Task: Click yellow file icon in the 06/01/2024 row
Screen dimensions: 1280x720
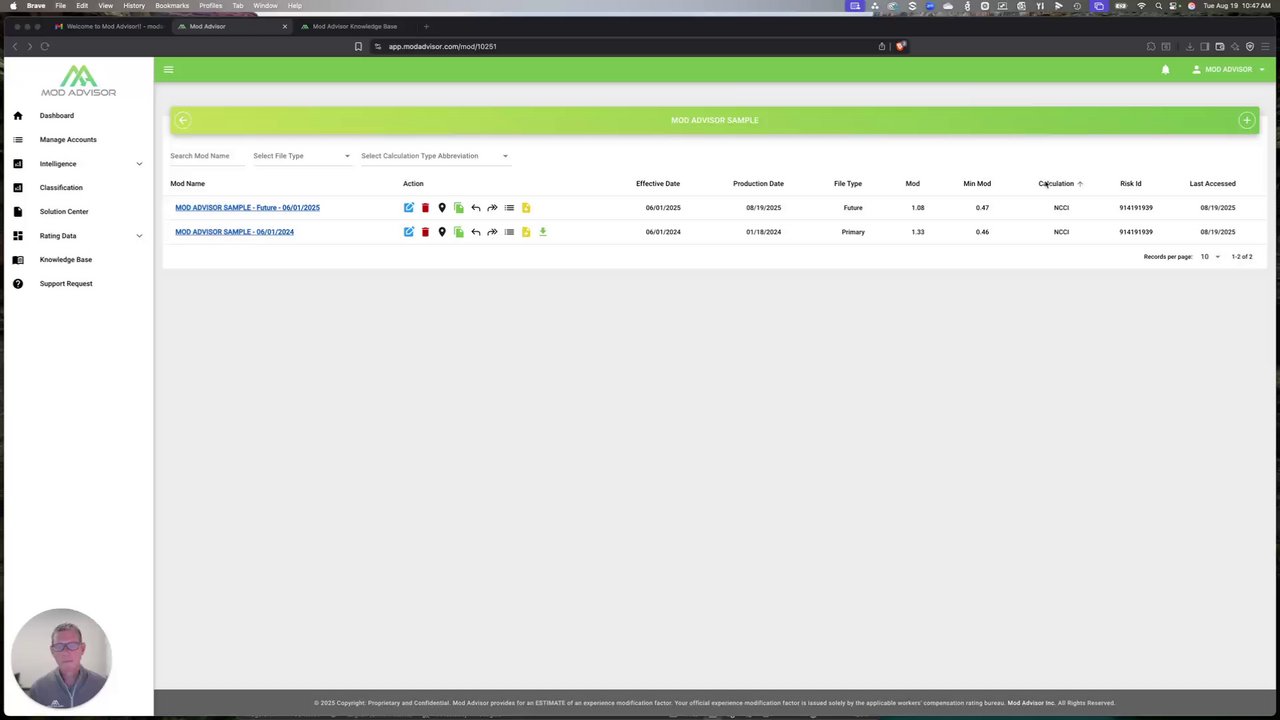Action: tap(526, 232)
